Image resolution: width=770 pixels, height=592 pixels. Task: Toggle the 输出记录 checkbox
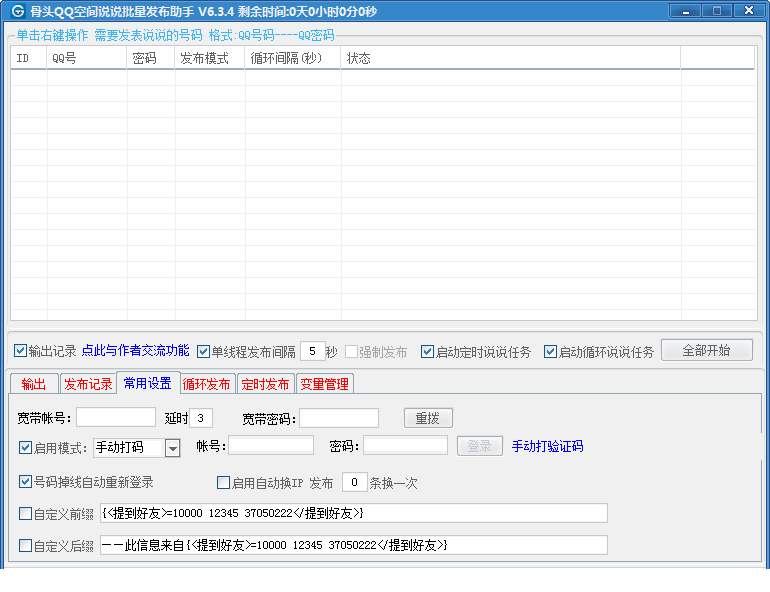[20, 350]
